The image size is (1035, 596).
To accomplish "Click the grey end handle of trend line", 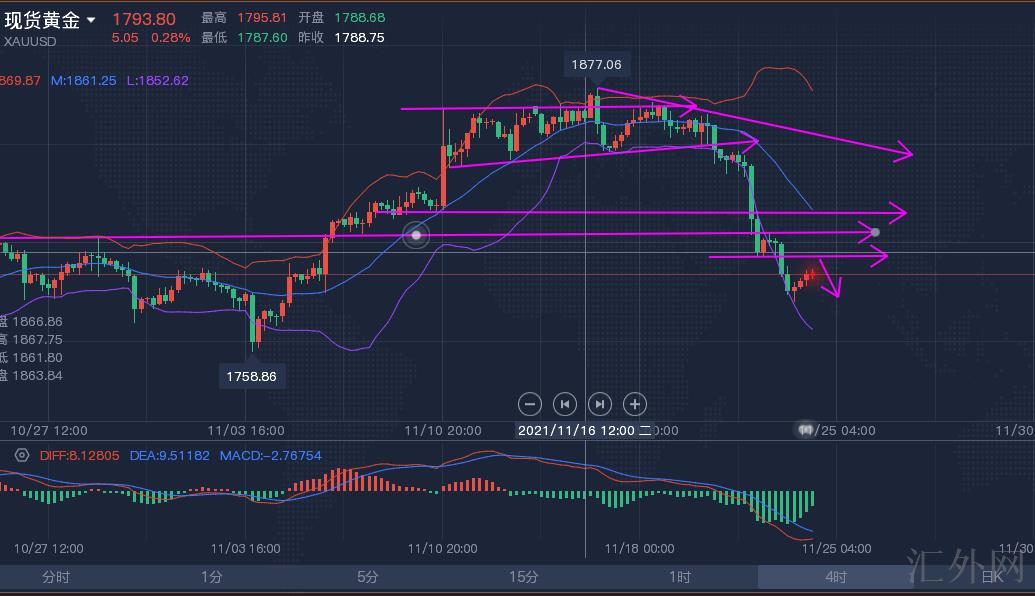I will [x=875, y=232].
